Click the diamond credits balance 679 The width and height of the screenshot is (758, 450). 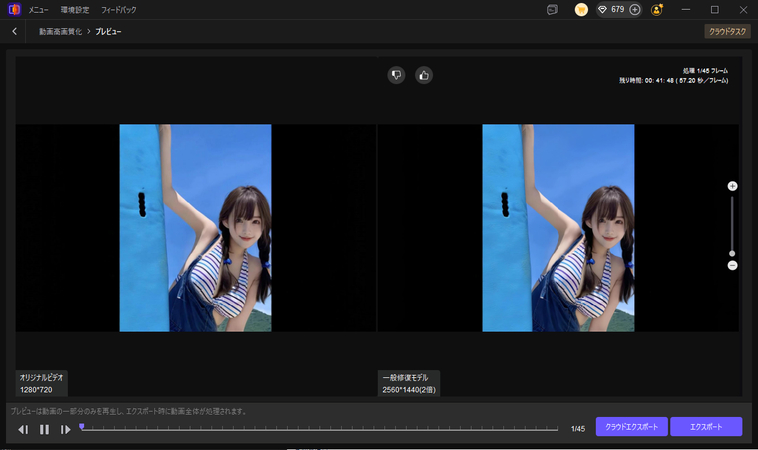point(612,10)
